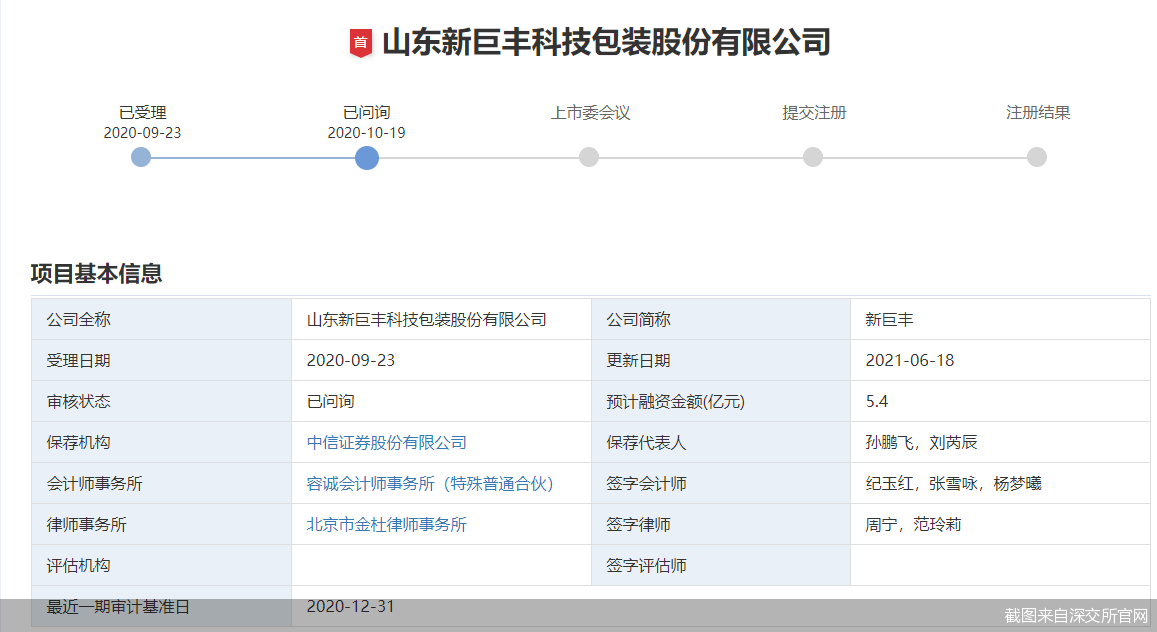
Task: Open the 中信证券股份有限公司 sponsor link
Action: click(x=387, y=442)
